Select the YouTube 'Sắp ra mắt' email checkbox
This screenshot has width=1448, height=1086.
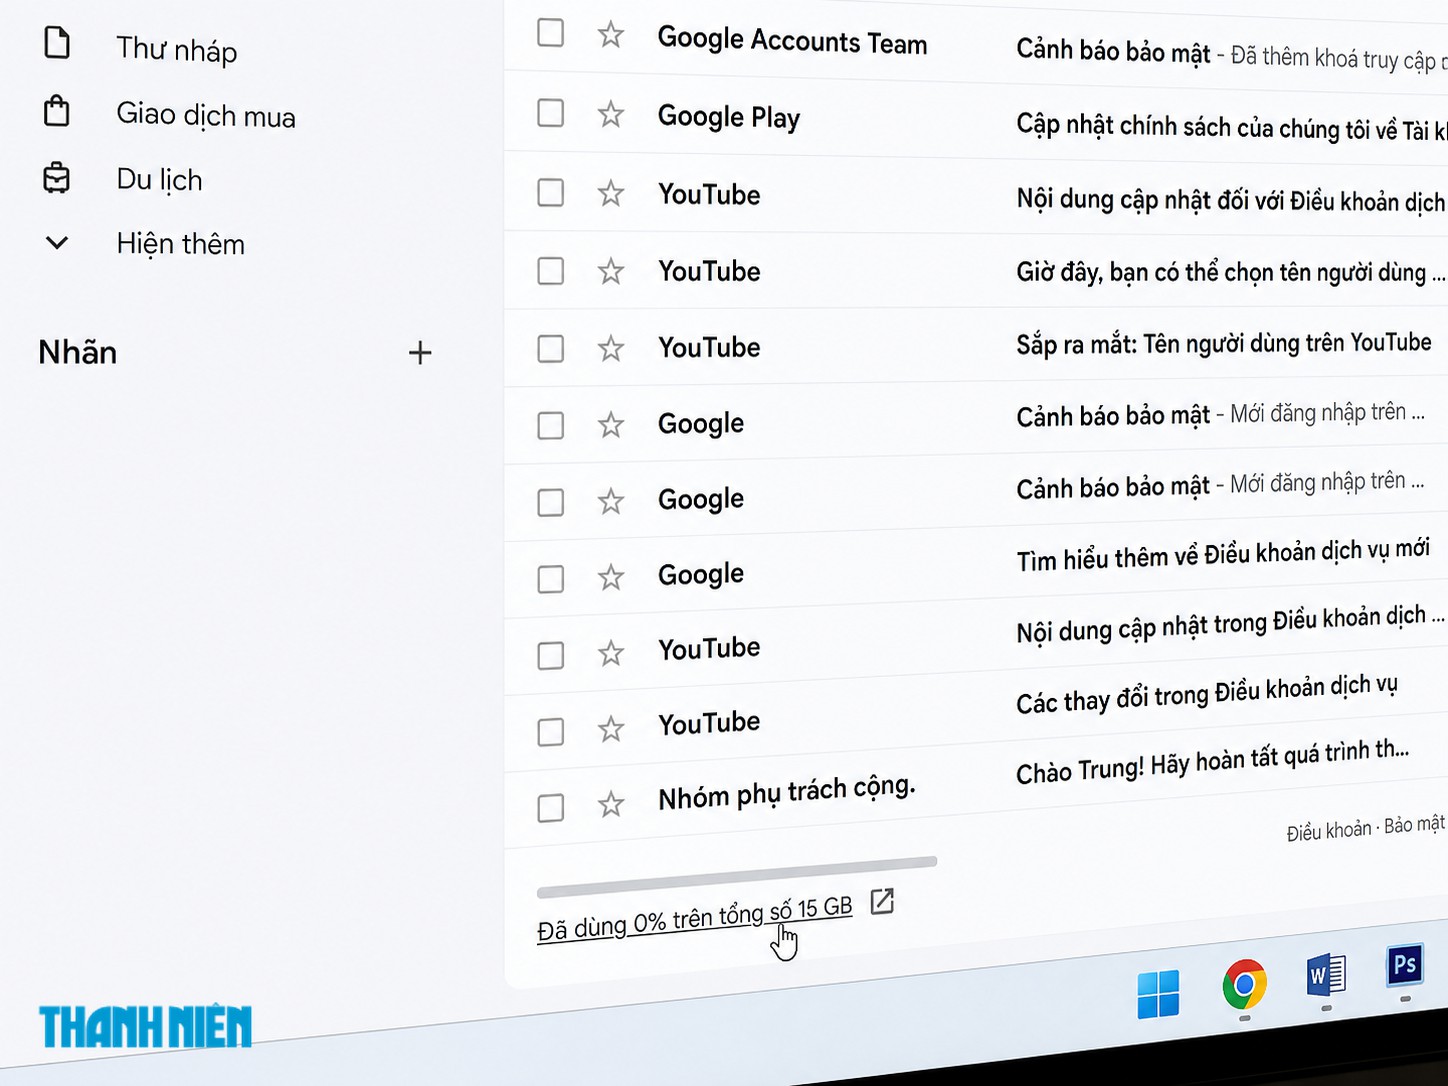coord(550,348)
